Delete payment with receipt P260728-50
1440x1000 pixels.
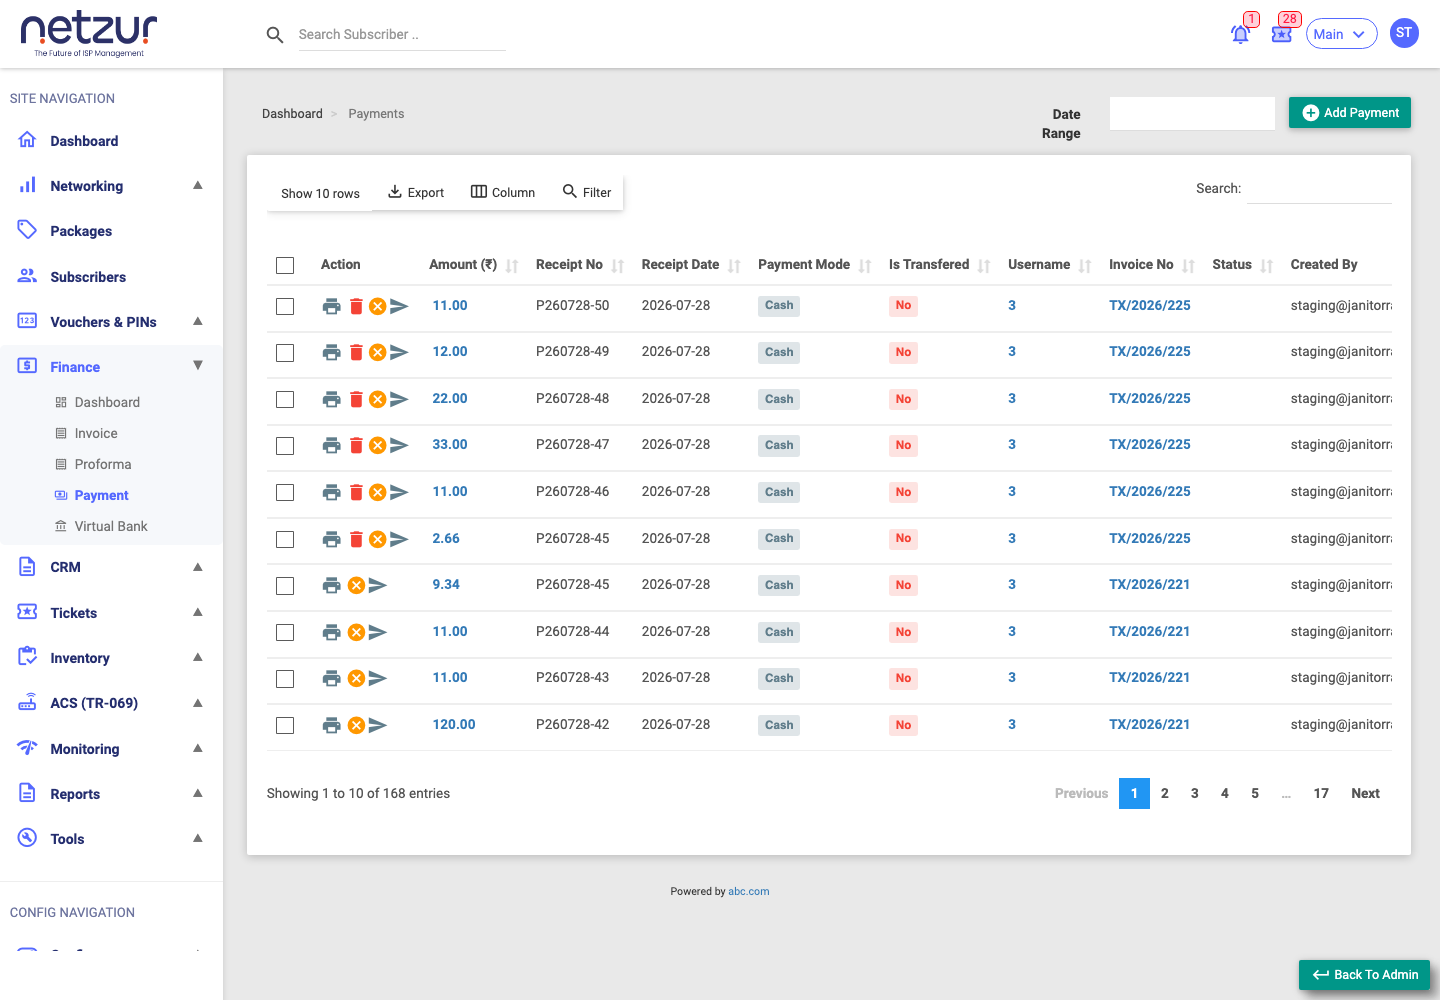(x=356, y=306)
